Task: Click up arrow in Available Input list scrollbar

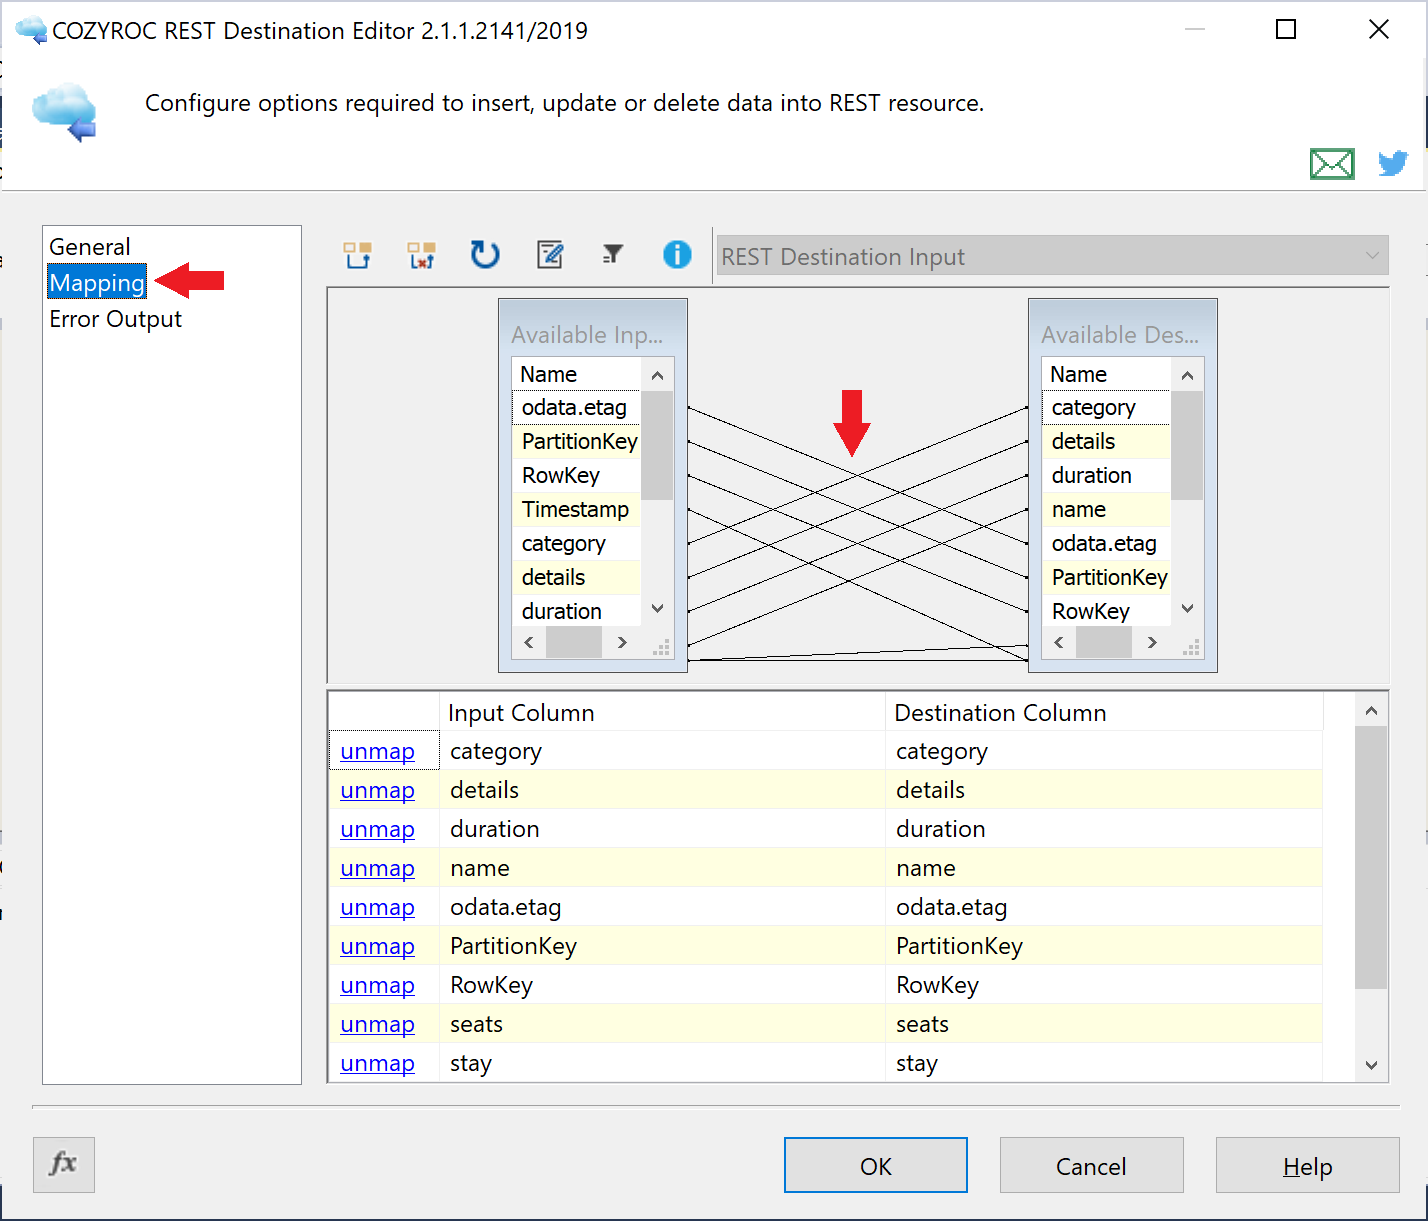Action: 657,375
